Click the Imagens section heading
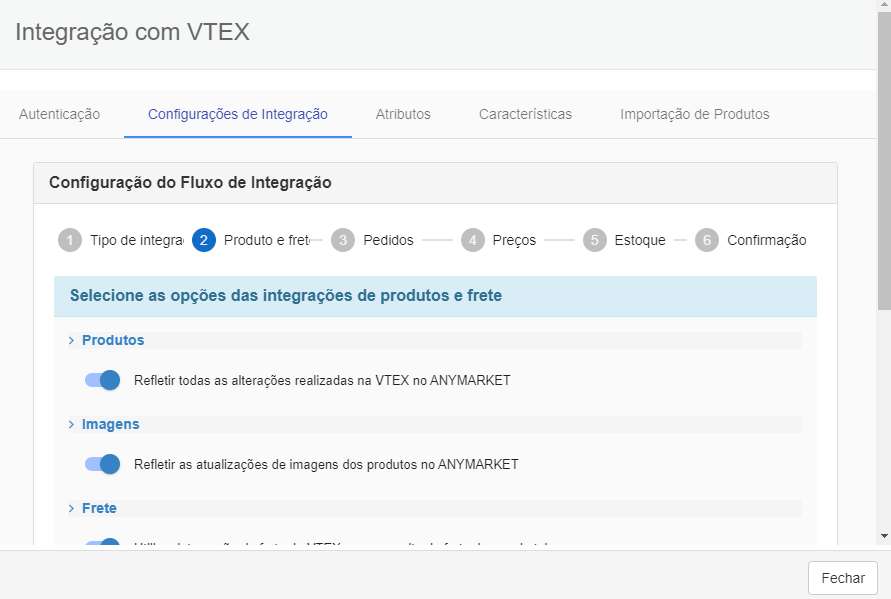Viewport: 891px width, 599px height. click(111, 425)
